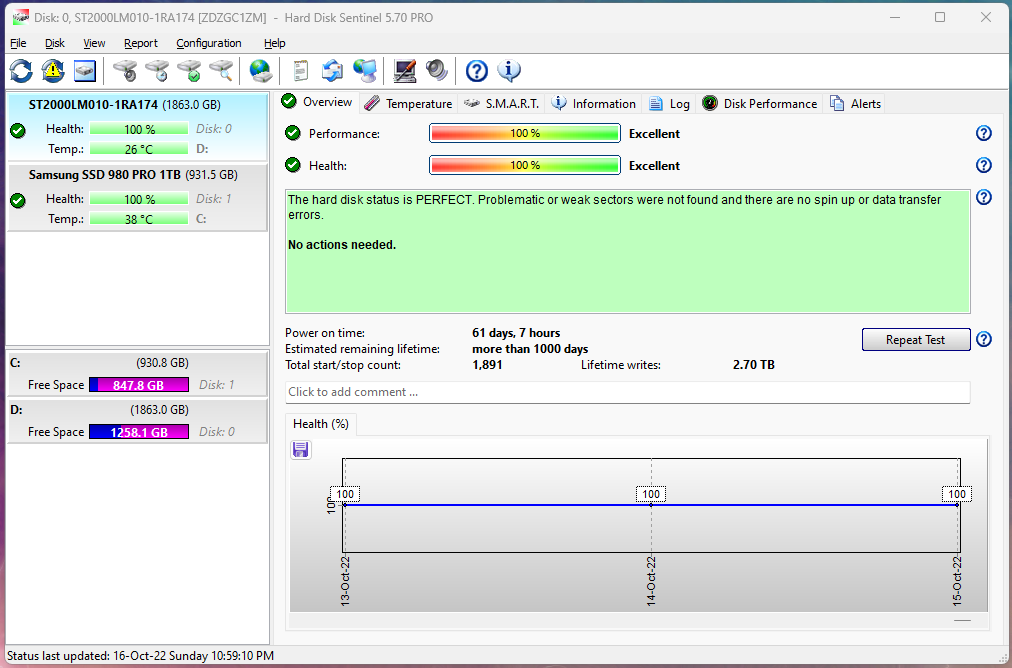Image resolution: width=1012 pixels, height=668 pixels.
Task: Click the 26 °C temperature bar
Action: pyautogui.click(x=139, y=149)
